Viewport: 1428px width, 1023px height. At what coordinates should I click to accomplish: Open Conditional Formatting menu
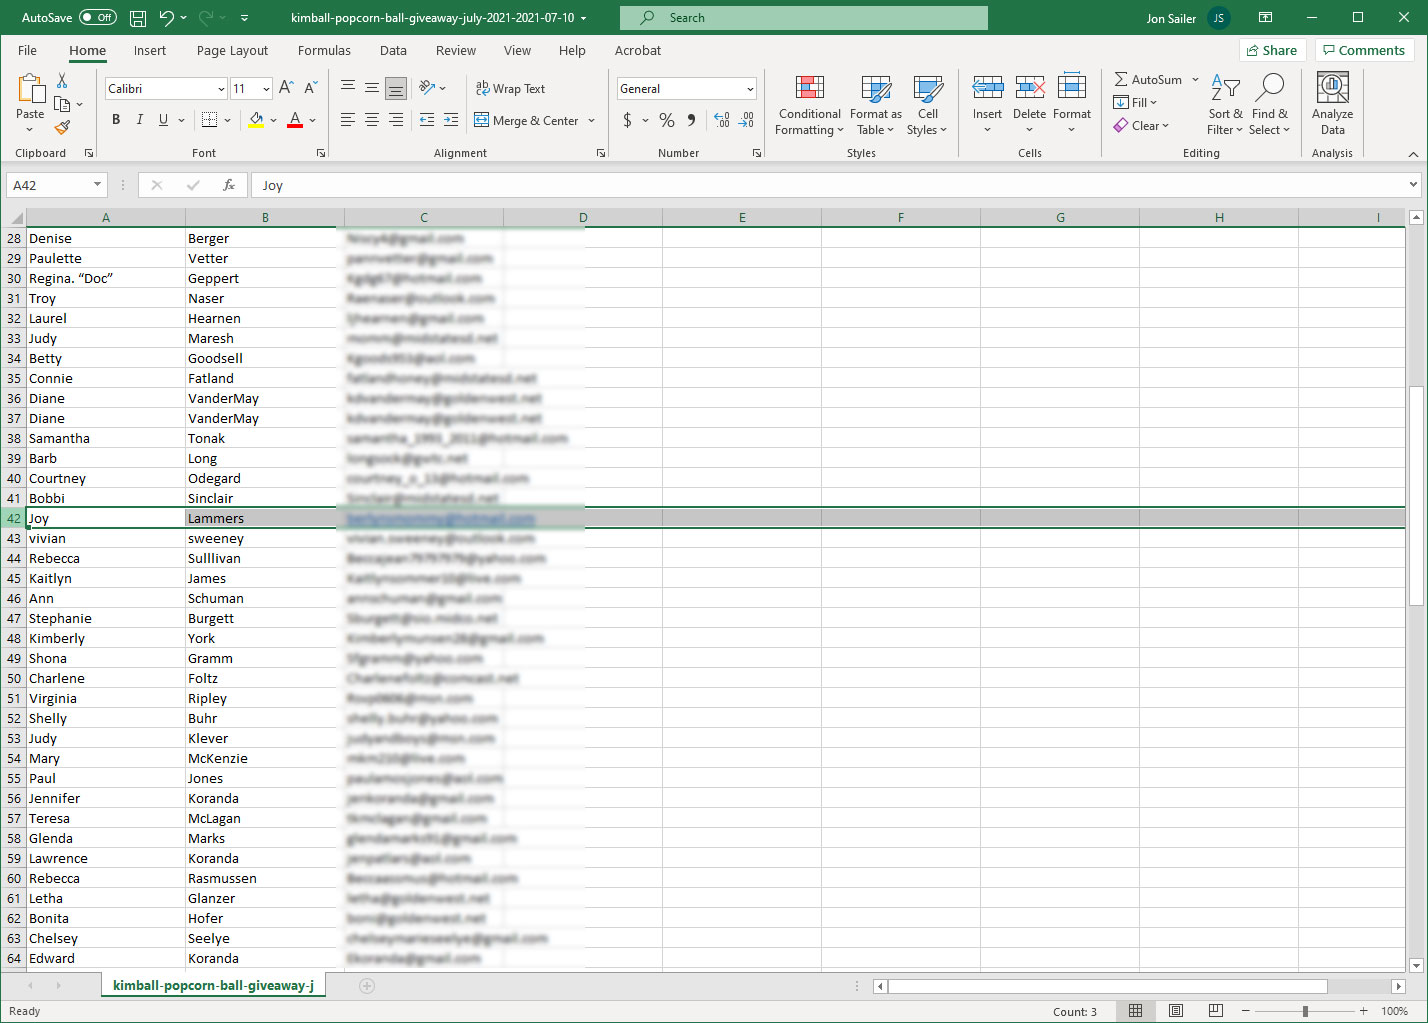pos(809,105)
